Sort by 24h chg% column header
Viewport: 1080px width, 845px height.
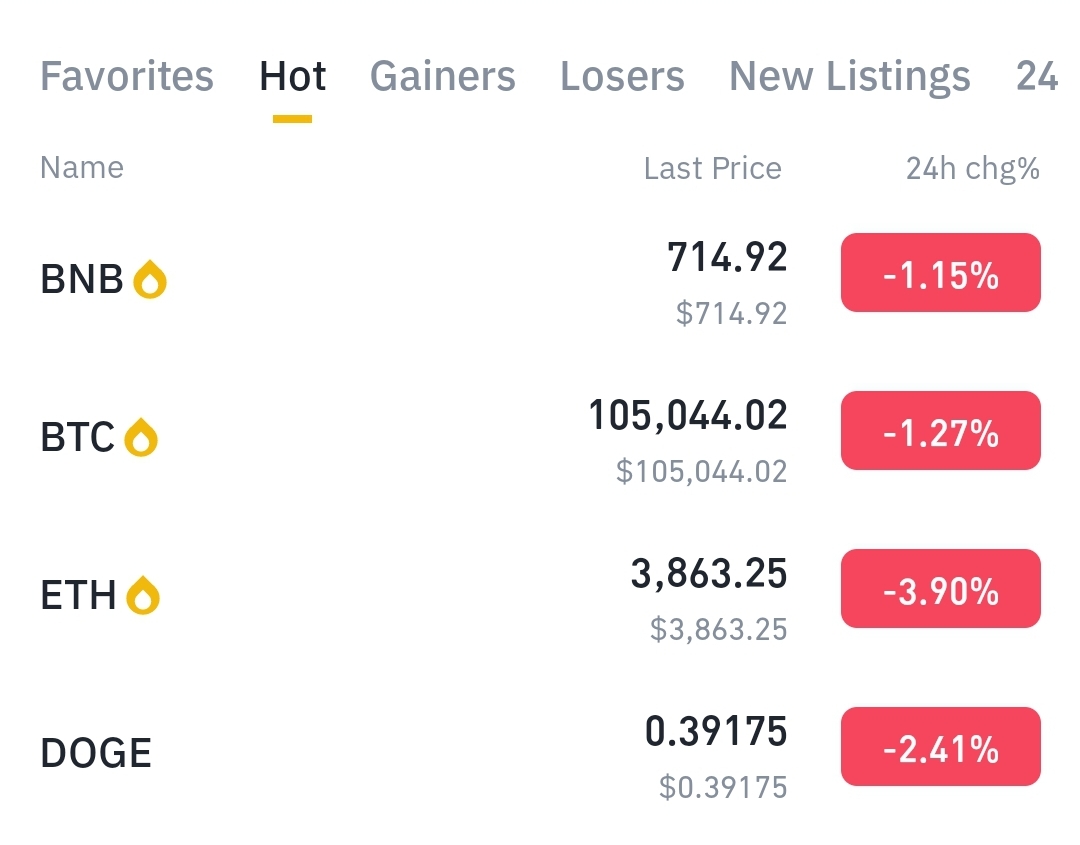(972, 169)
